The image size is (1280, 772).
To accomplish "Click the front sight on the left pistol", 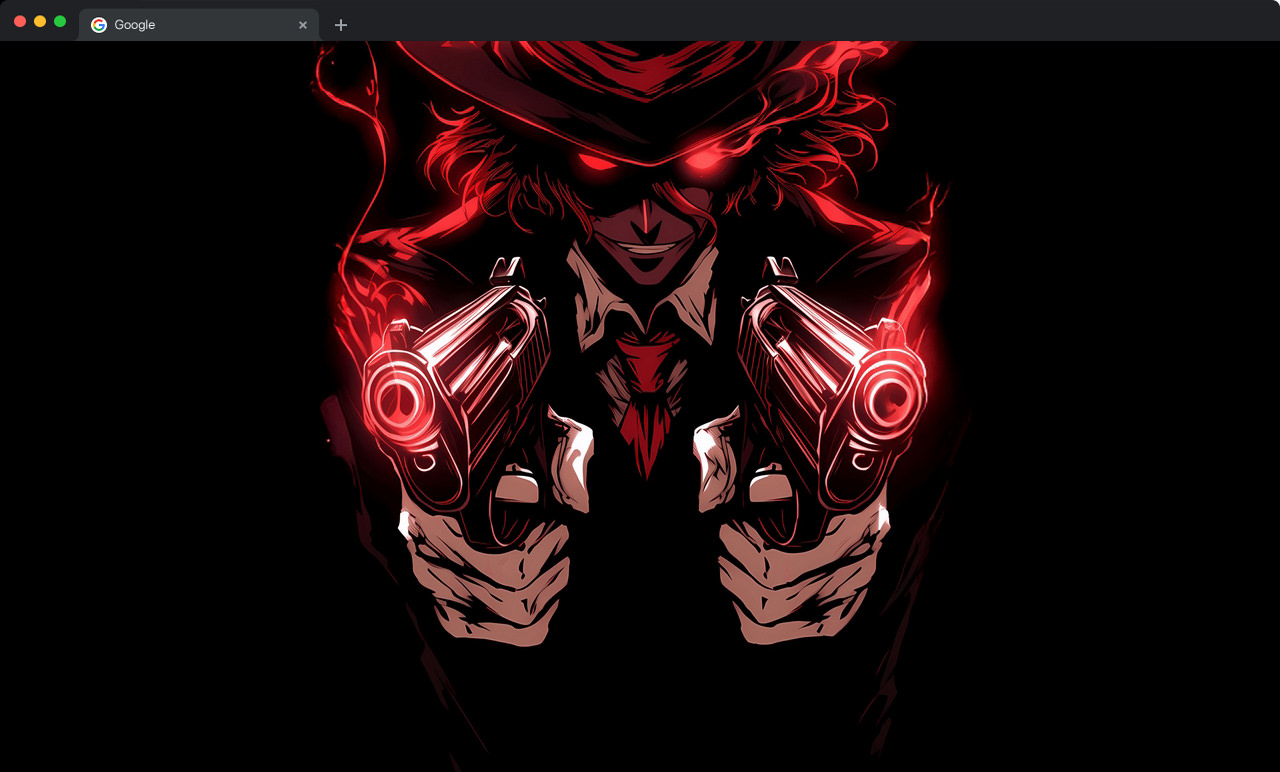I will [x=508, y=268].
